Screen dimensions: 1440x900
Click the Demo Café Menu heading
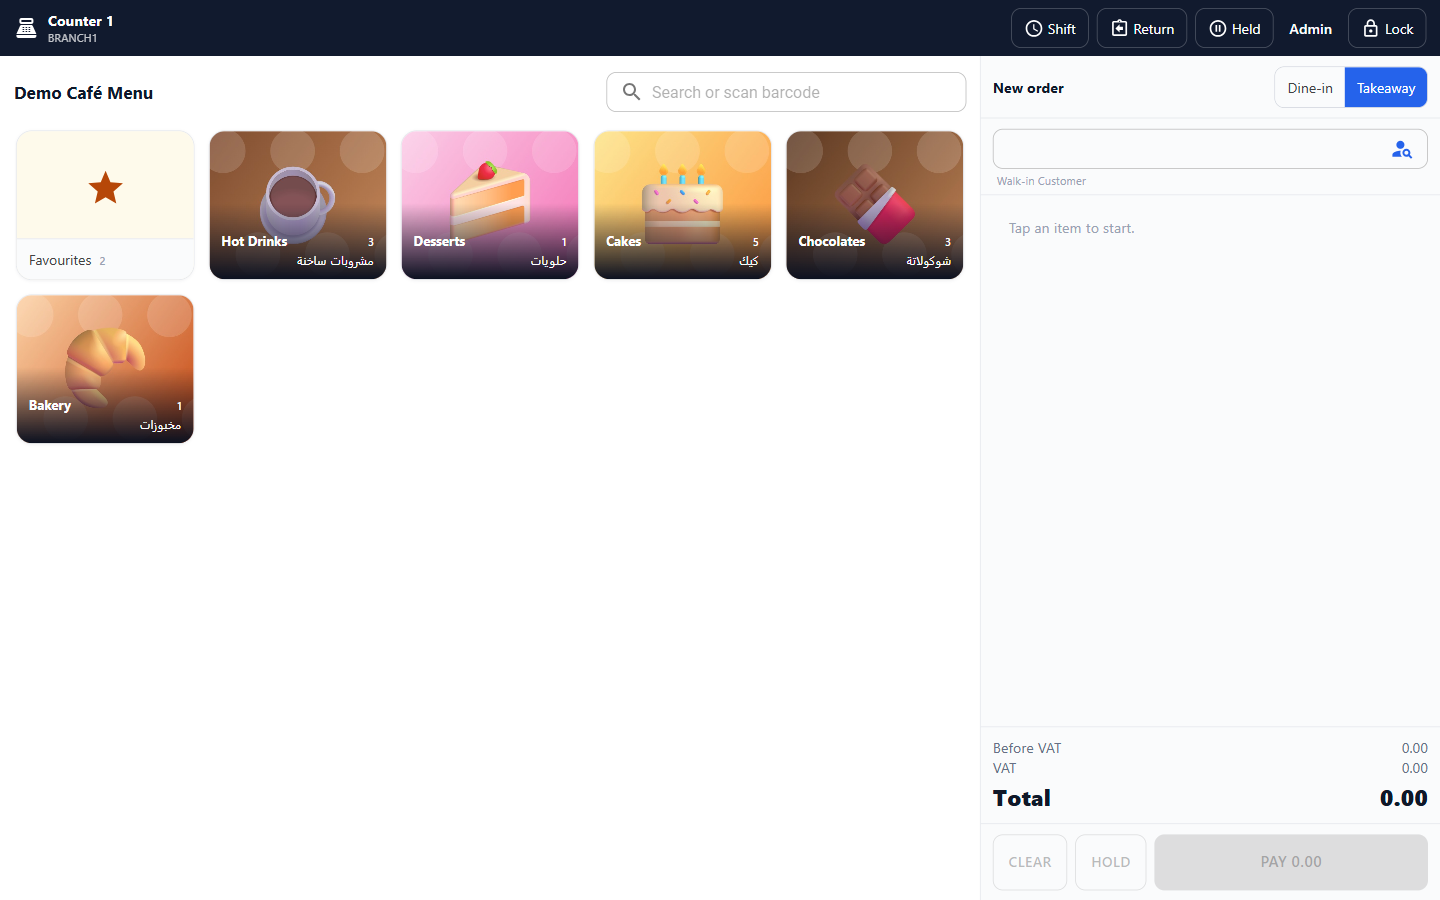[84, 93]
